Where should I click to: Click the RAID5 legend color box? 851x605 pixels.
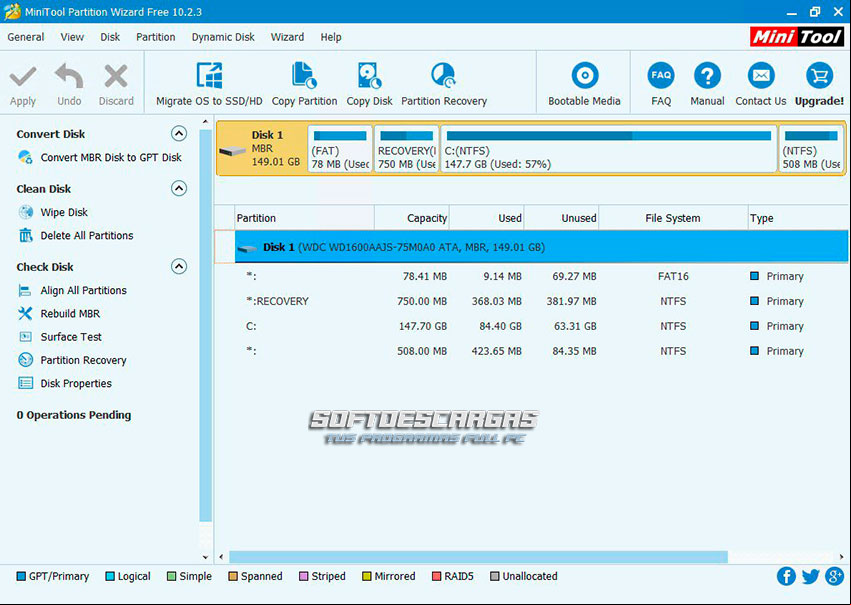coord(436,576)
